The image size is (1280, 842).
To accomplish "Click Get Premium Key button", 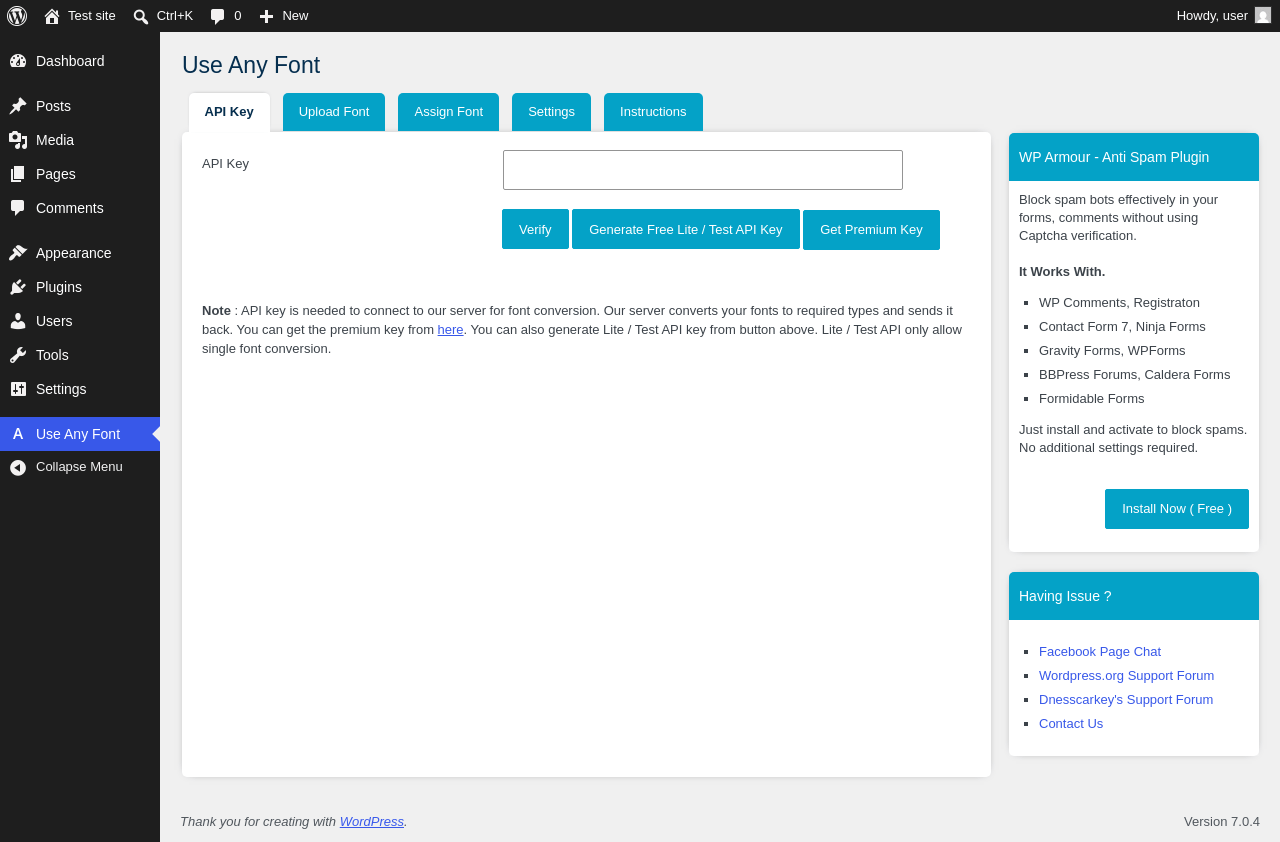I will pos(871,230).
